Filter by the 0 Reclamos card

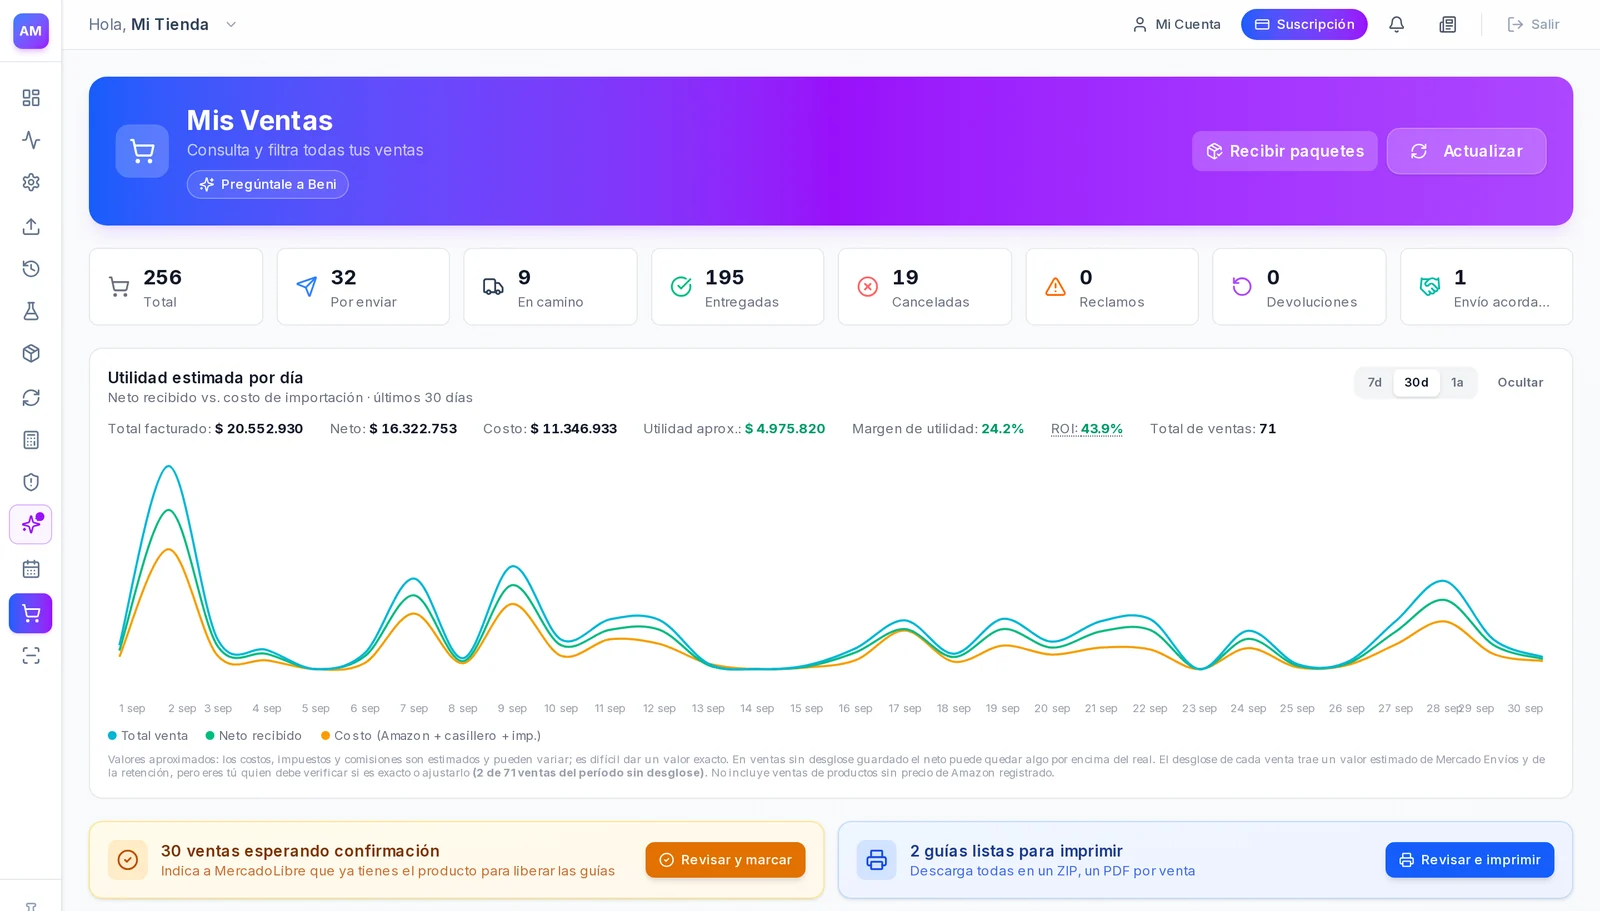[x=1112, y=287]
